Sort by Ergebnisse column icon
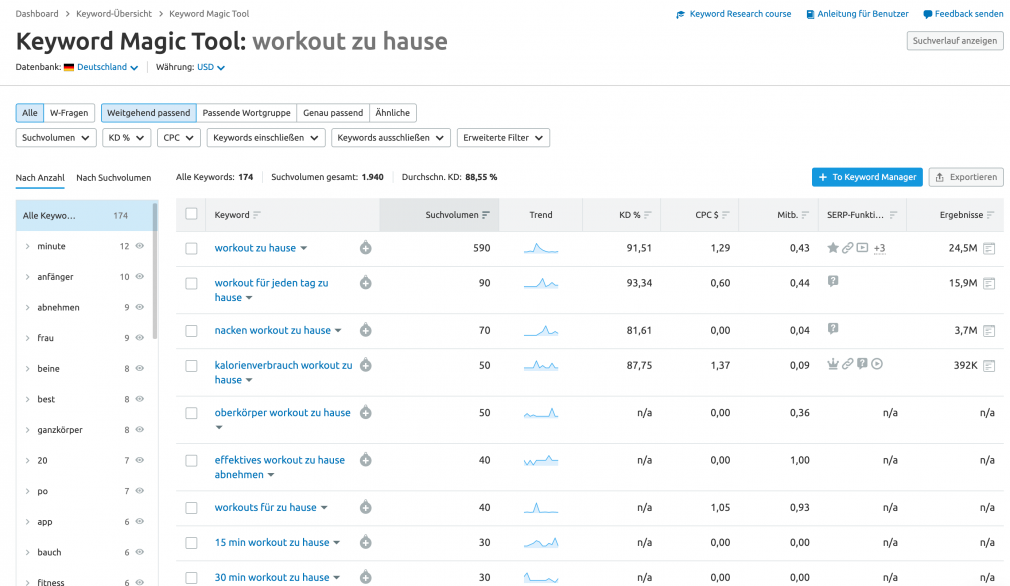Image resolution: width=1010 pixels, height=586 pixels. (991, 215)
